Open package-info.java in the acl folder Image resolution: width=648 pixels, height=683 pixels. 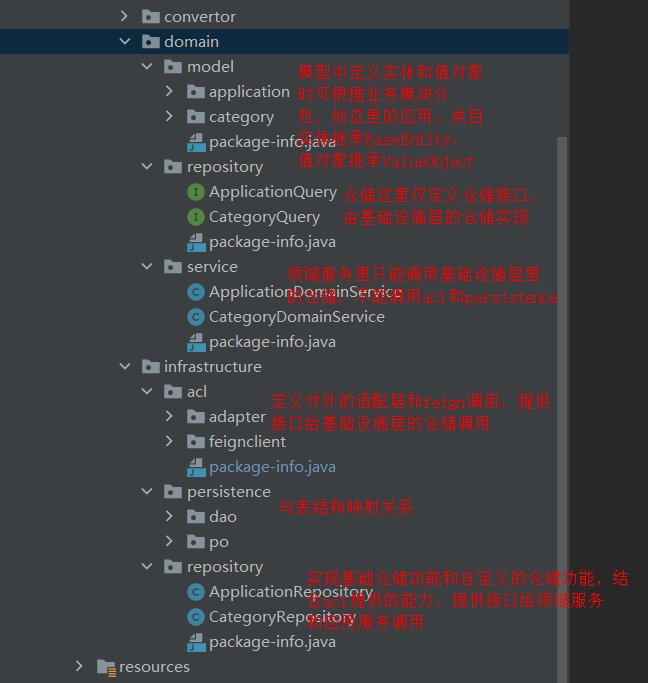(271, 467)
